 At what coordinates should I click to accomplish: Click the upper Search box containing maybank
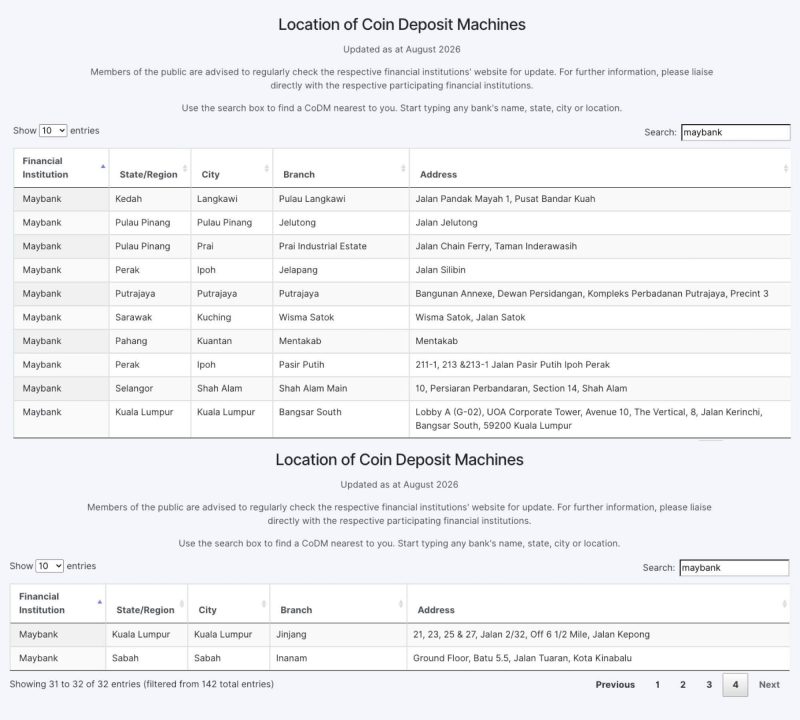(x=735, y=132)
